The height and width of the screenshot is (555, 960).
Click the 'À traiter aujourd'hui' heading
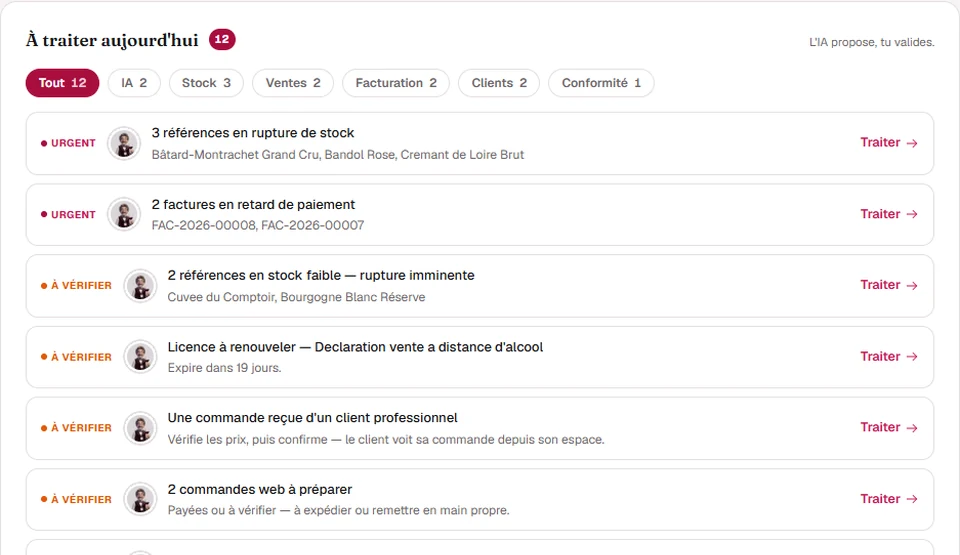112,40
